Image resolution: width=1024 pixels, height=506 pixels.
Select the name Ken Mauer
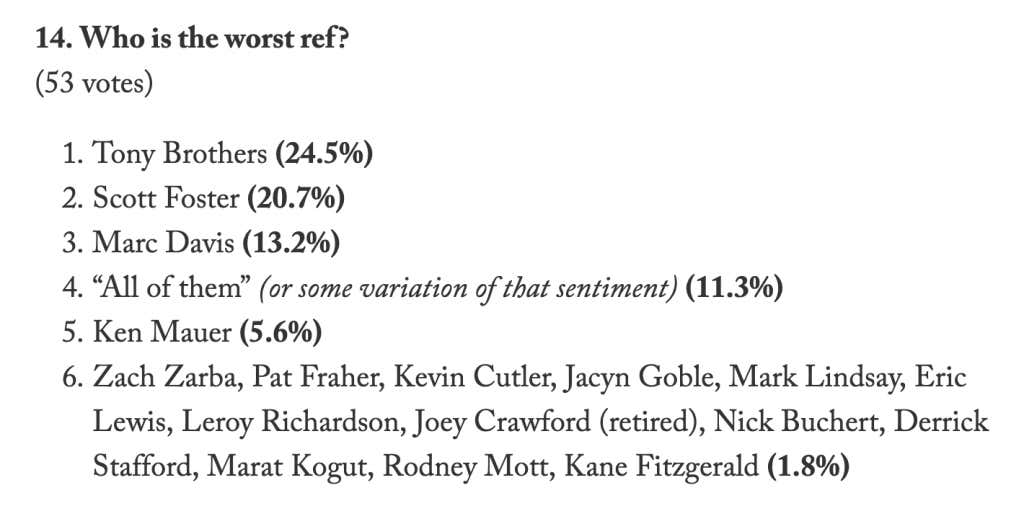click(162, 333)
